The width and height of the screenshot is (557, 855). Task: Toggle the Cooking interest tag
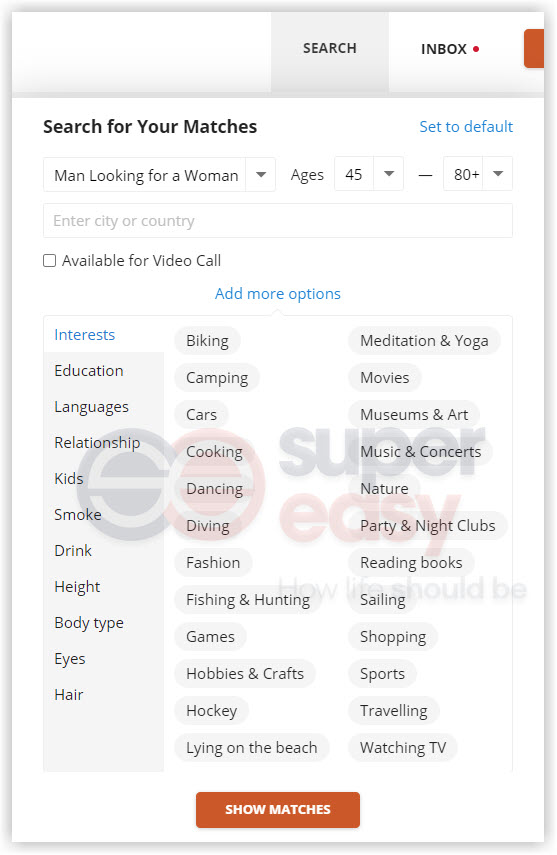pyautogui.click(x=214, y=452)
